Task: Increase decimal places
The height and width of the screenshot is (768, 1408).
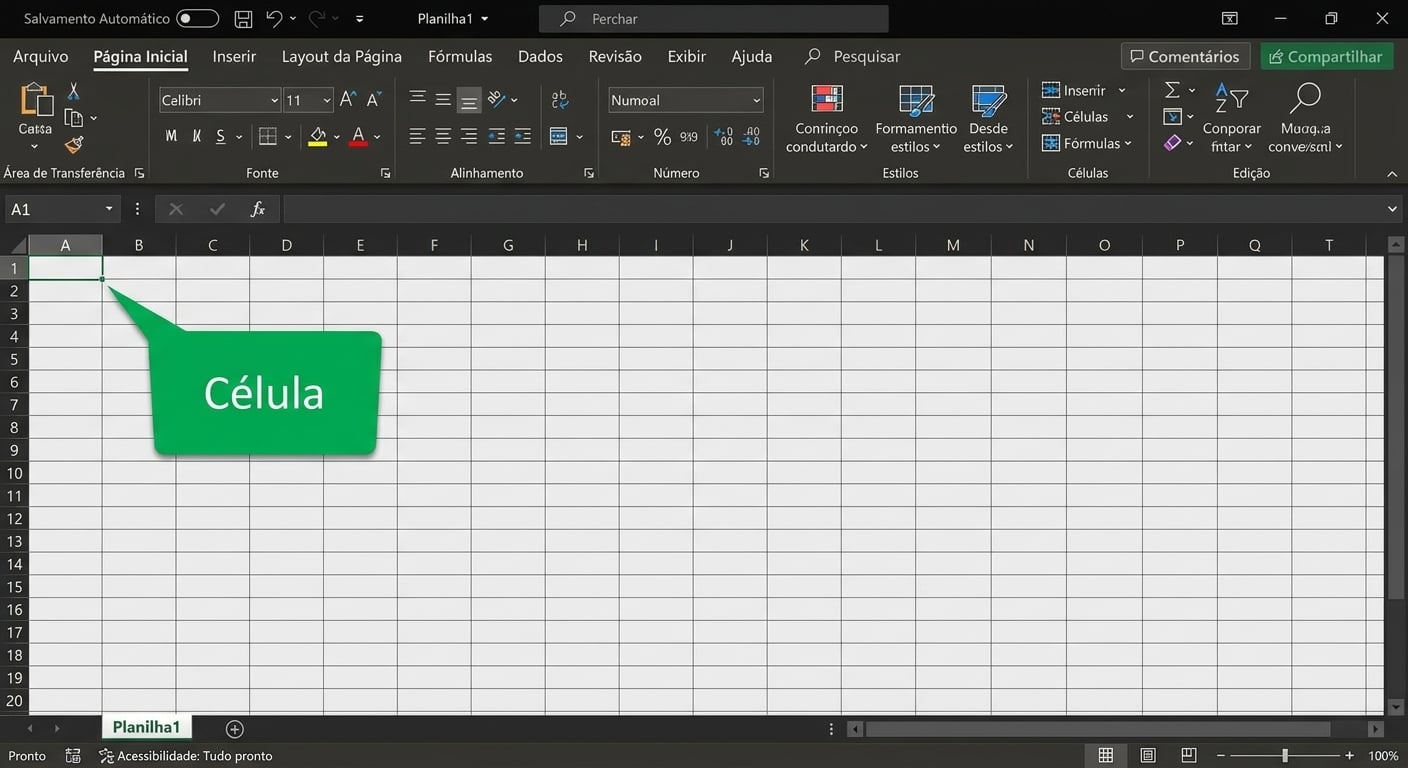Action: click(x=724, y=136)
